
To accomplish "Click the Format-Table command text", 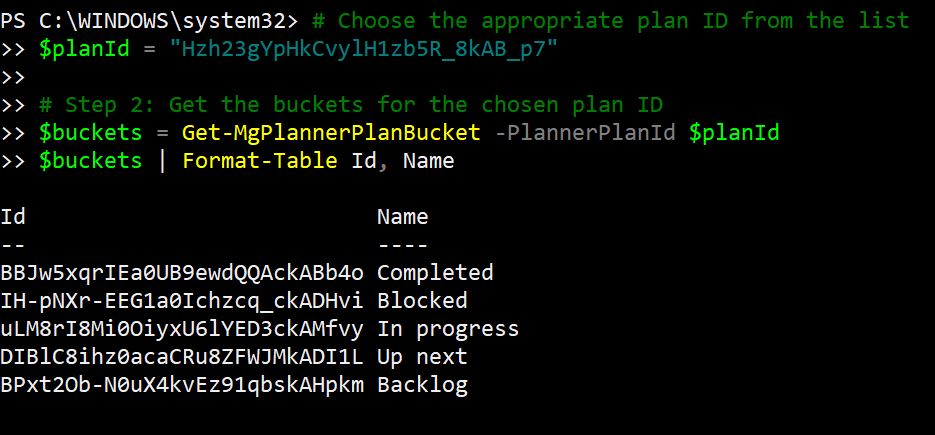I will [x=258, y=160].
